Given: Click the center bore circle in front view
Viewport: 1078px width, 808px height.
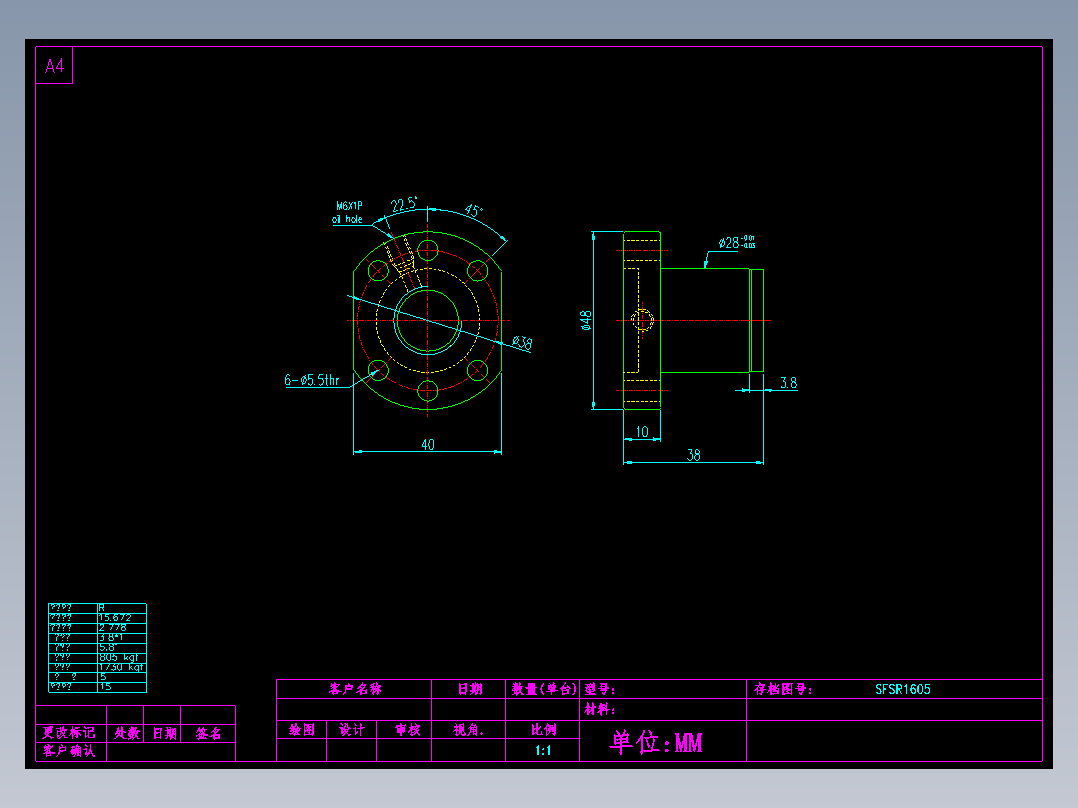Looking at the screenshot, I should [x=428, y=321].
